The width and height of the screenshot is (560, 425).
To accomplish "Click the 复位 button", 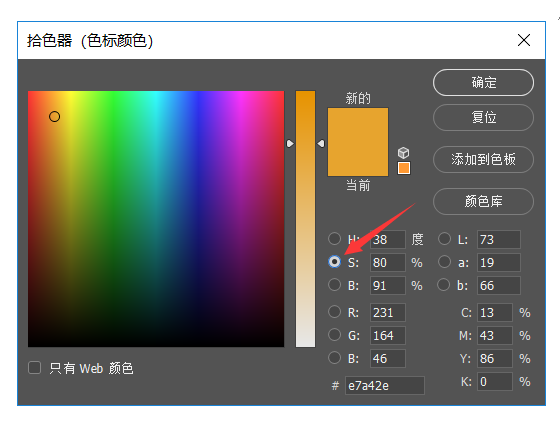I will pyautogui.click(x=483, y=118).
